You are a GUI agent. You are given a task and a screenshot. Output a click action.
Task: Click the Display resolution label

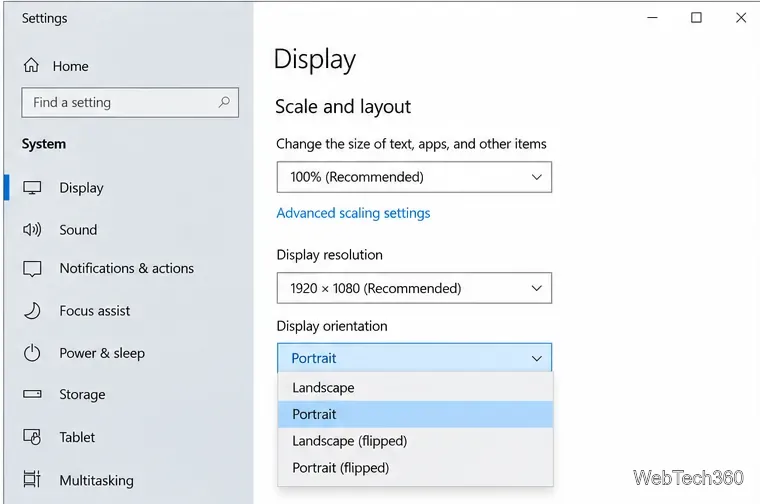[329, 255]
